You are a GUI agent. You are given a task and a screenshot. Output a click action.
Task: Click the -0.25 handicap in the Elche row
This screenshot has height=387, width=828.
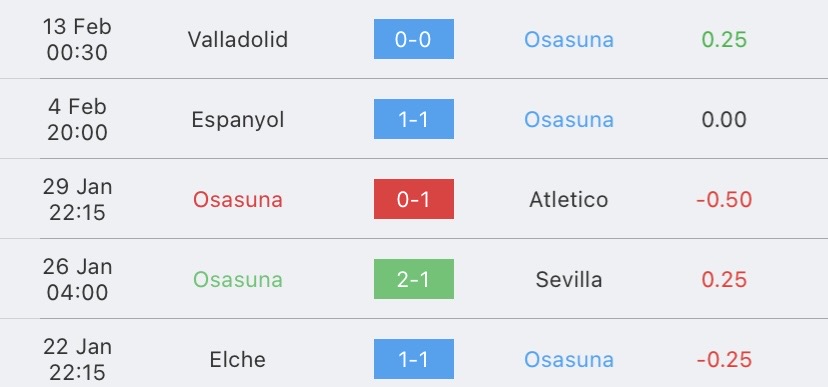click(x=724, y=360)
